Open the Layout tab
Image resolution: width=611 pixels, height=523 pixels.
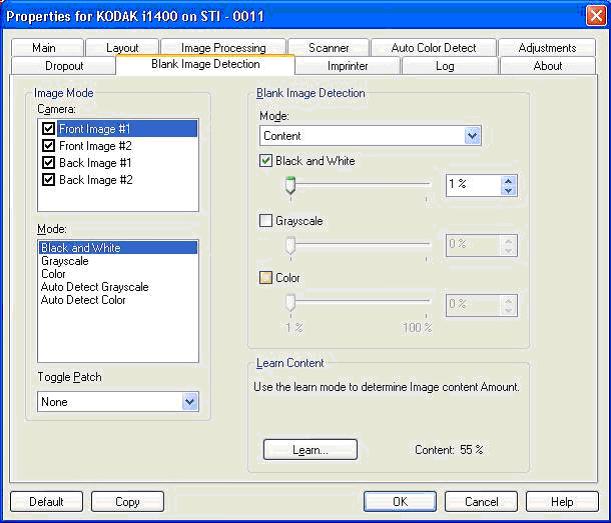click(x=122, y=48)
